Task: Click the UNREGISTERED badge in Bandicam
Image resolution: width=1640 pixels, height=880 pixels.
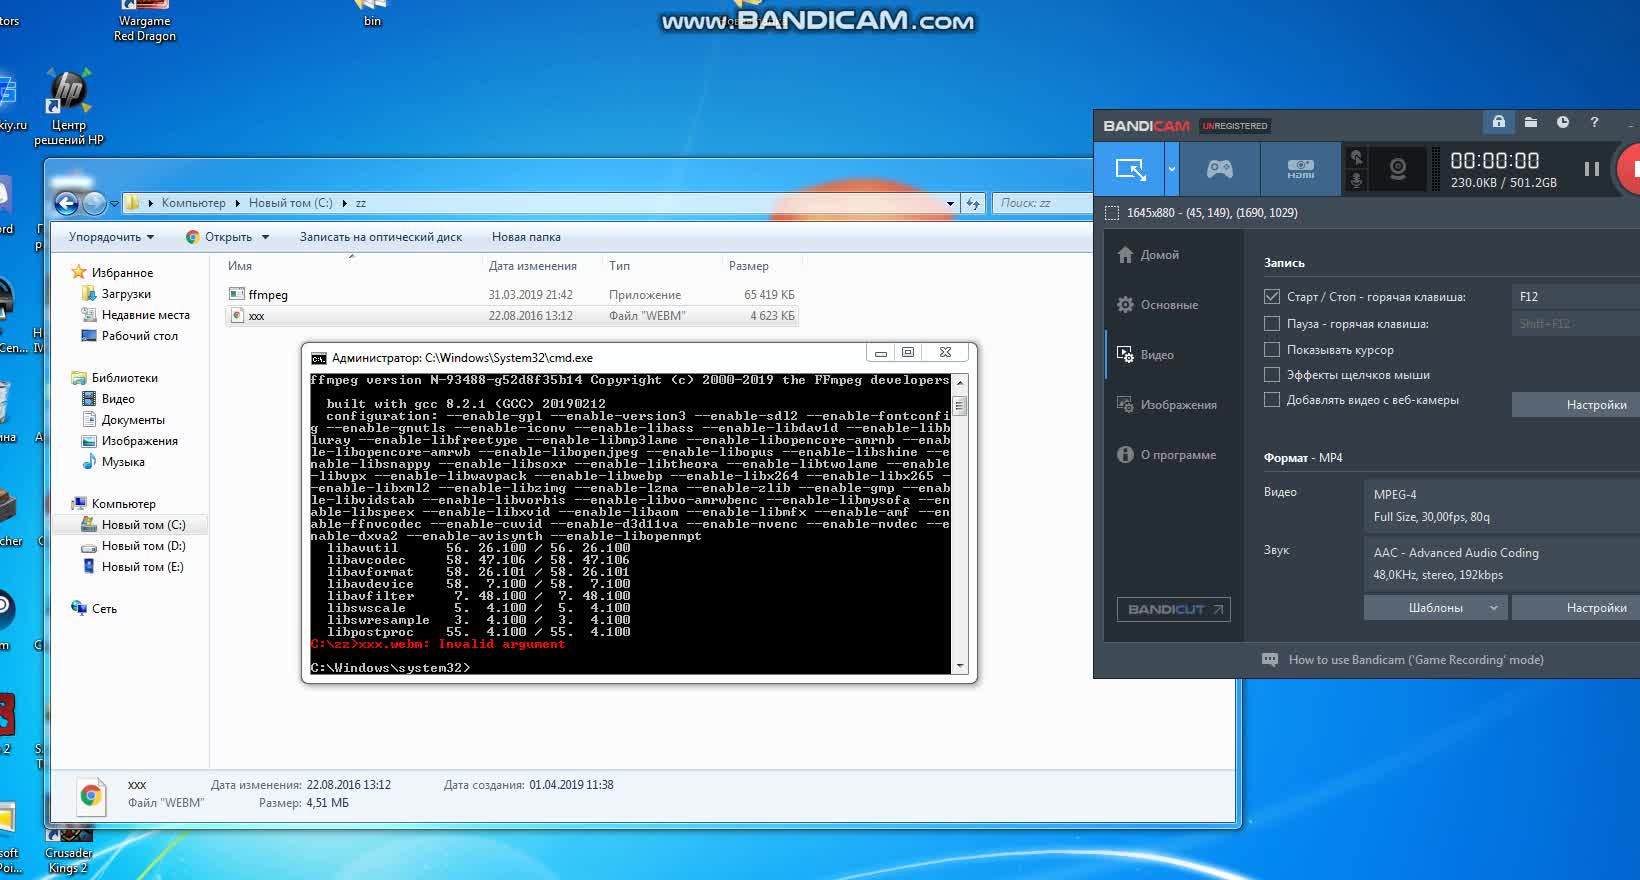Action: [x=1235, y=126]
